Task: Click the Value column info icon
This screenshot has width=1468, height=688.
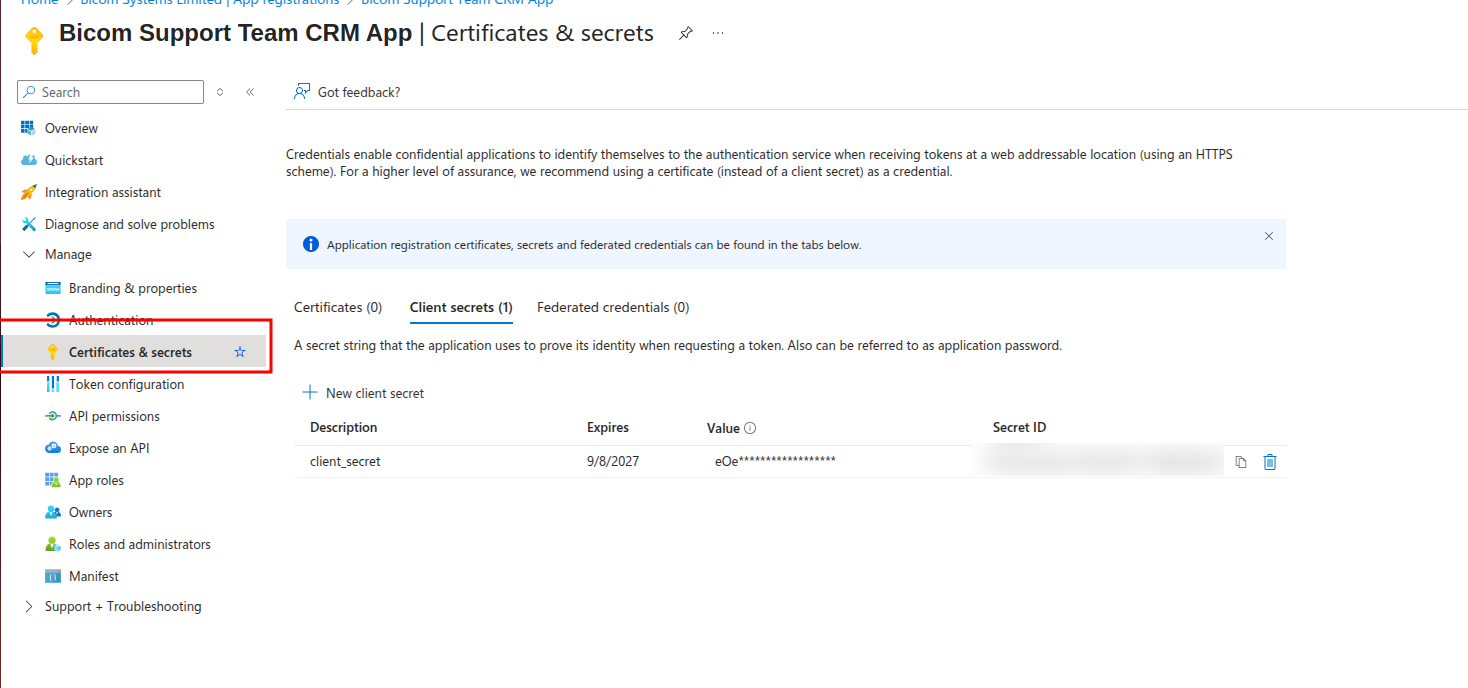Action: [750, 428]
